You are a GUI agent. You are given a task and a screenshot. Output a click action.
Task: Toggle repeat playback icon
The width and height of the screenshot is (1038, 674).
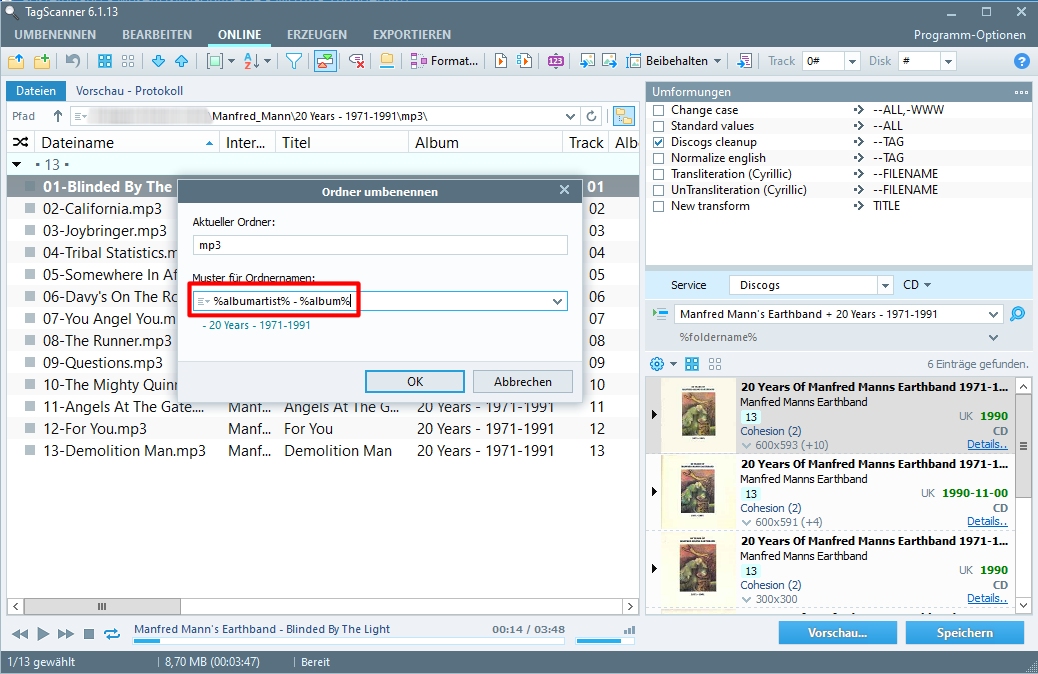pos(112,634)
